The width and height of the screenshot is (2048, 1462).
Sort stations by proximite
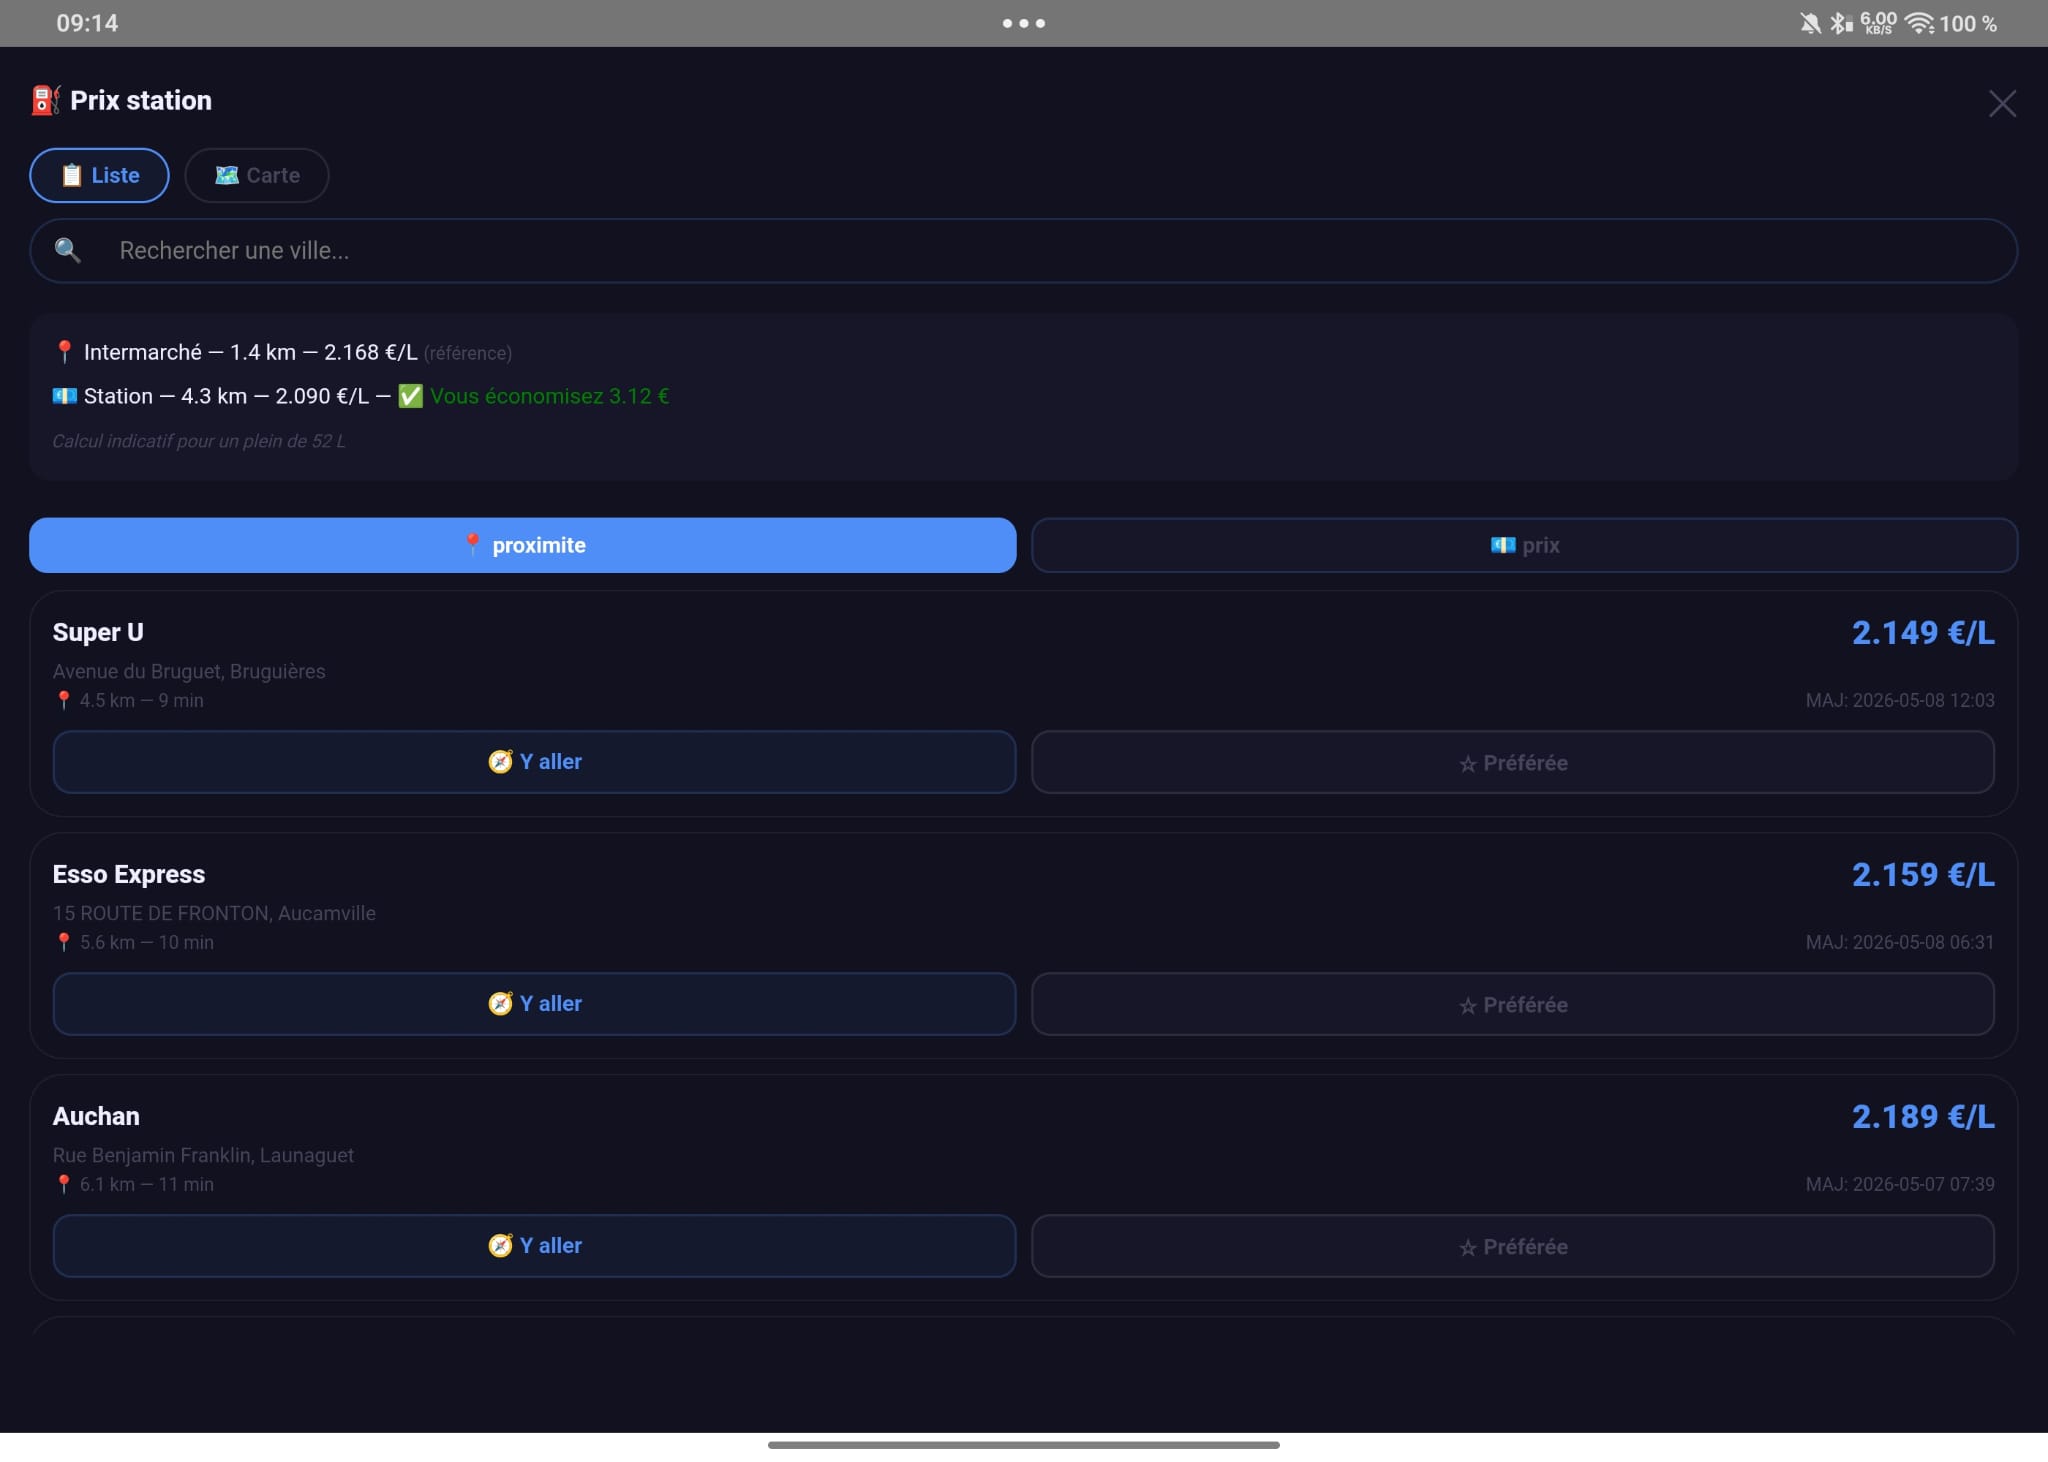(522, 545)
